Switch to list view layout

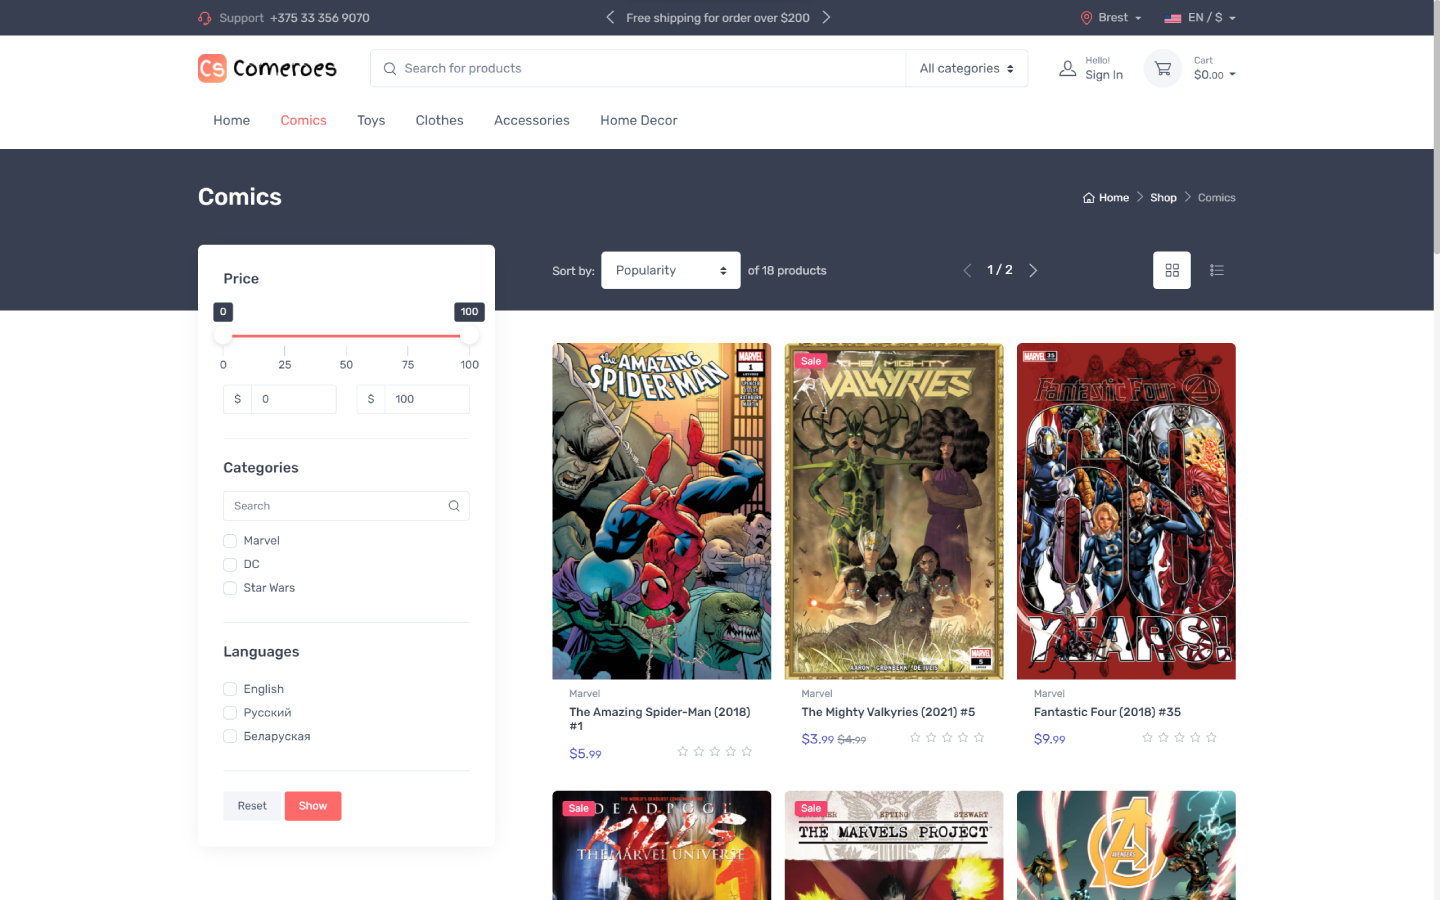point(1217,270)
